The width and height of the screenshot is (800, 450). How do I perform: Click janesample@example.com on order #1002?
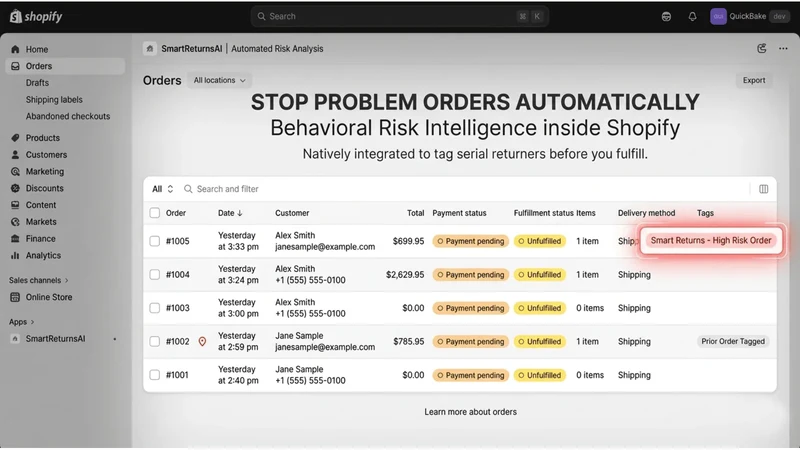pyautogui.click(x=325, y=347)
